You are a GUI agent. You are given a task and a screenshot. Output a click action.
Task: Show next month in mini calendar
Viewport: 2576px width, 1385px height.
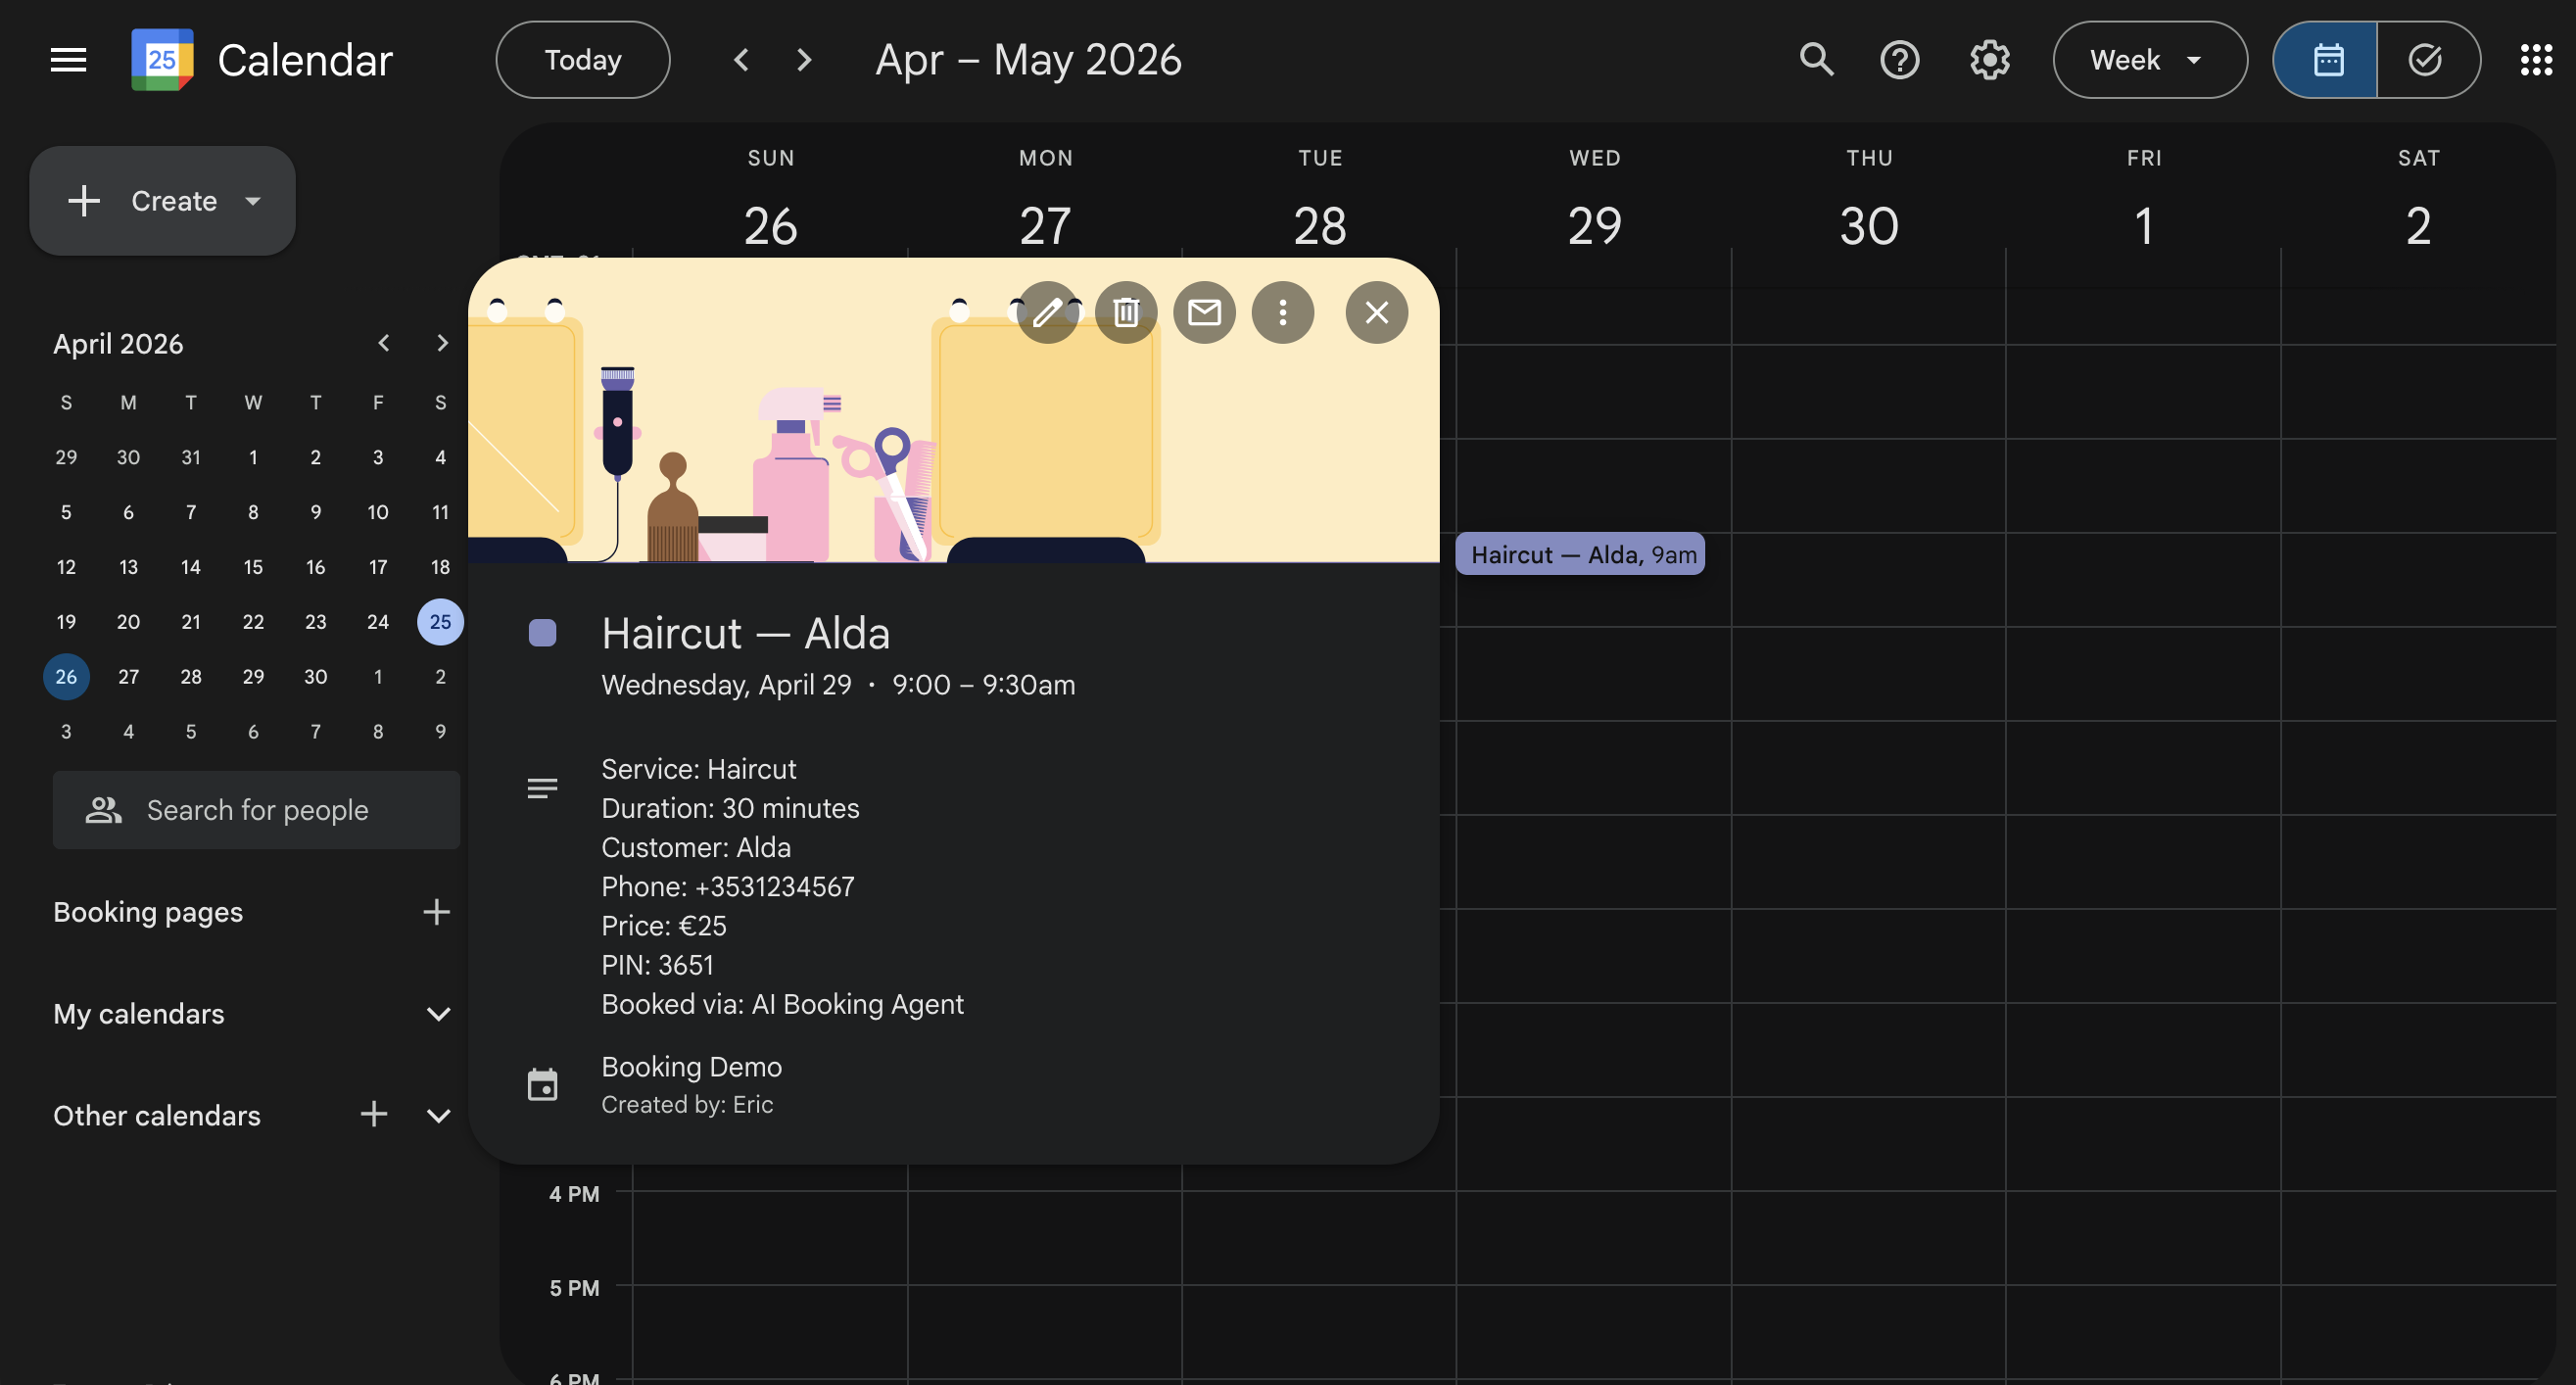[x=442, y=343]
